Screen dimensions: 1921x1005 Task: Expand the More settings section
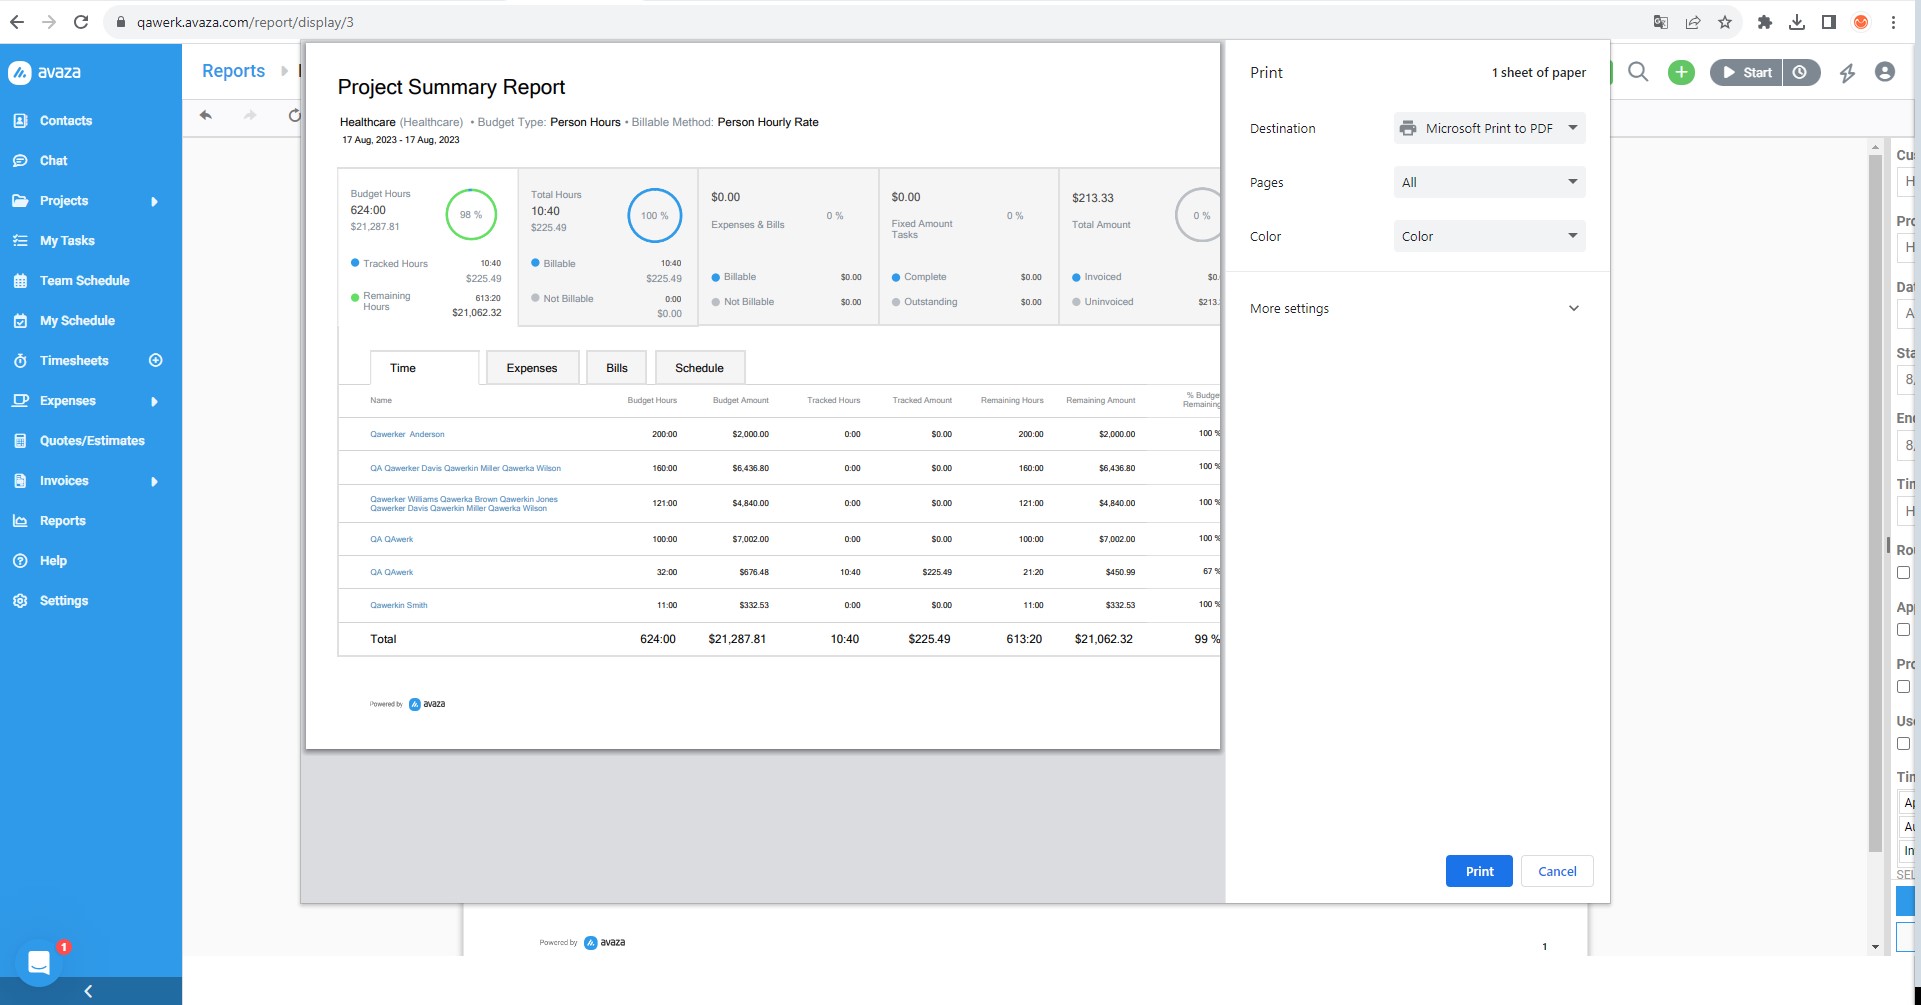(x=1415, y=308)
